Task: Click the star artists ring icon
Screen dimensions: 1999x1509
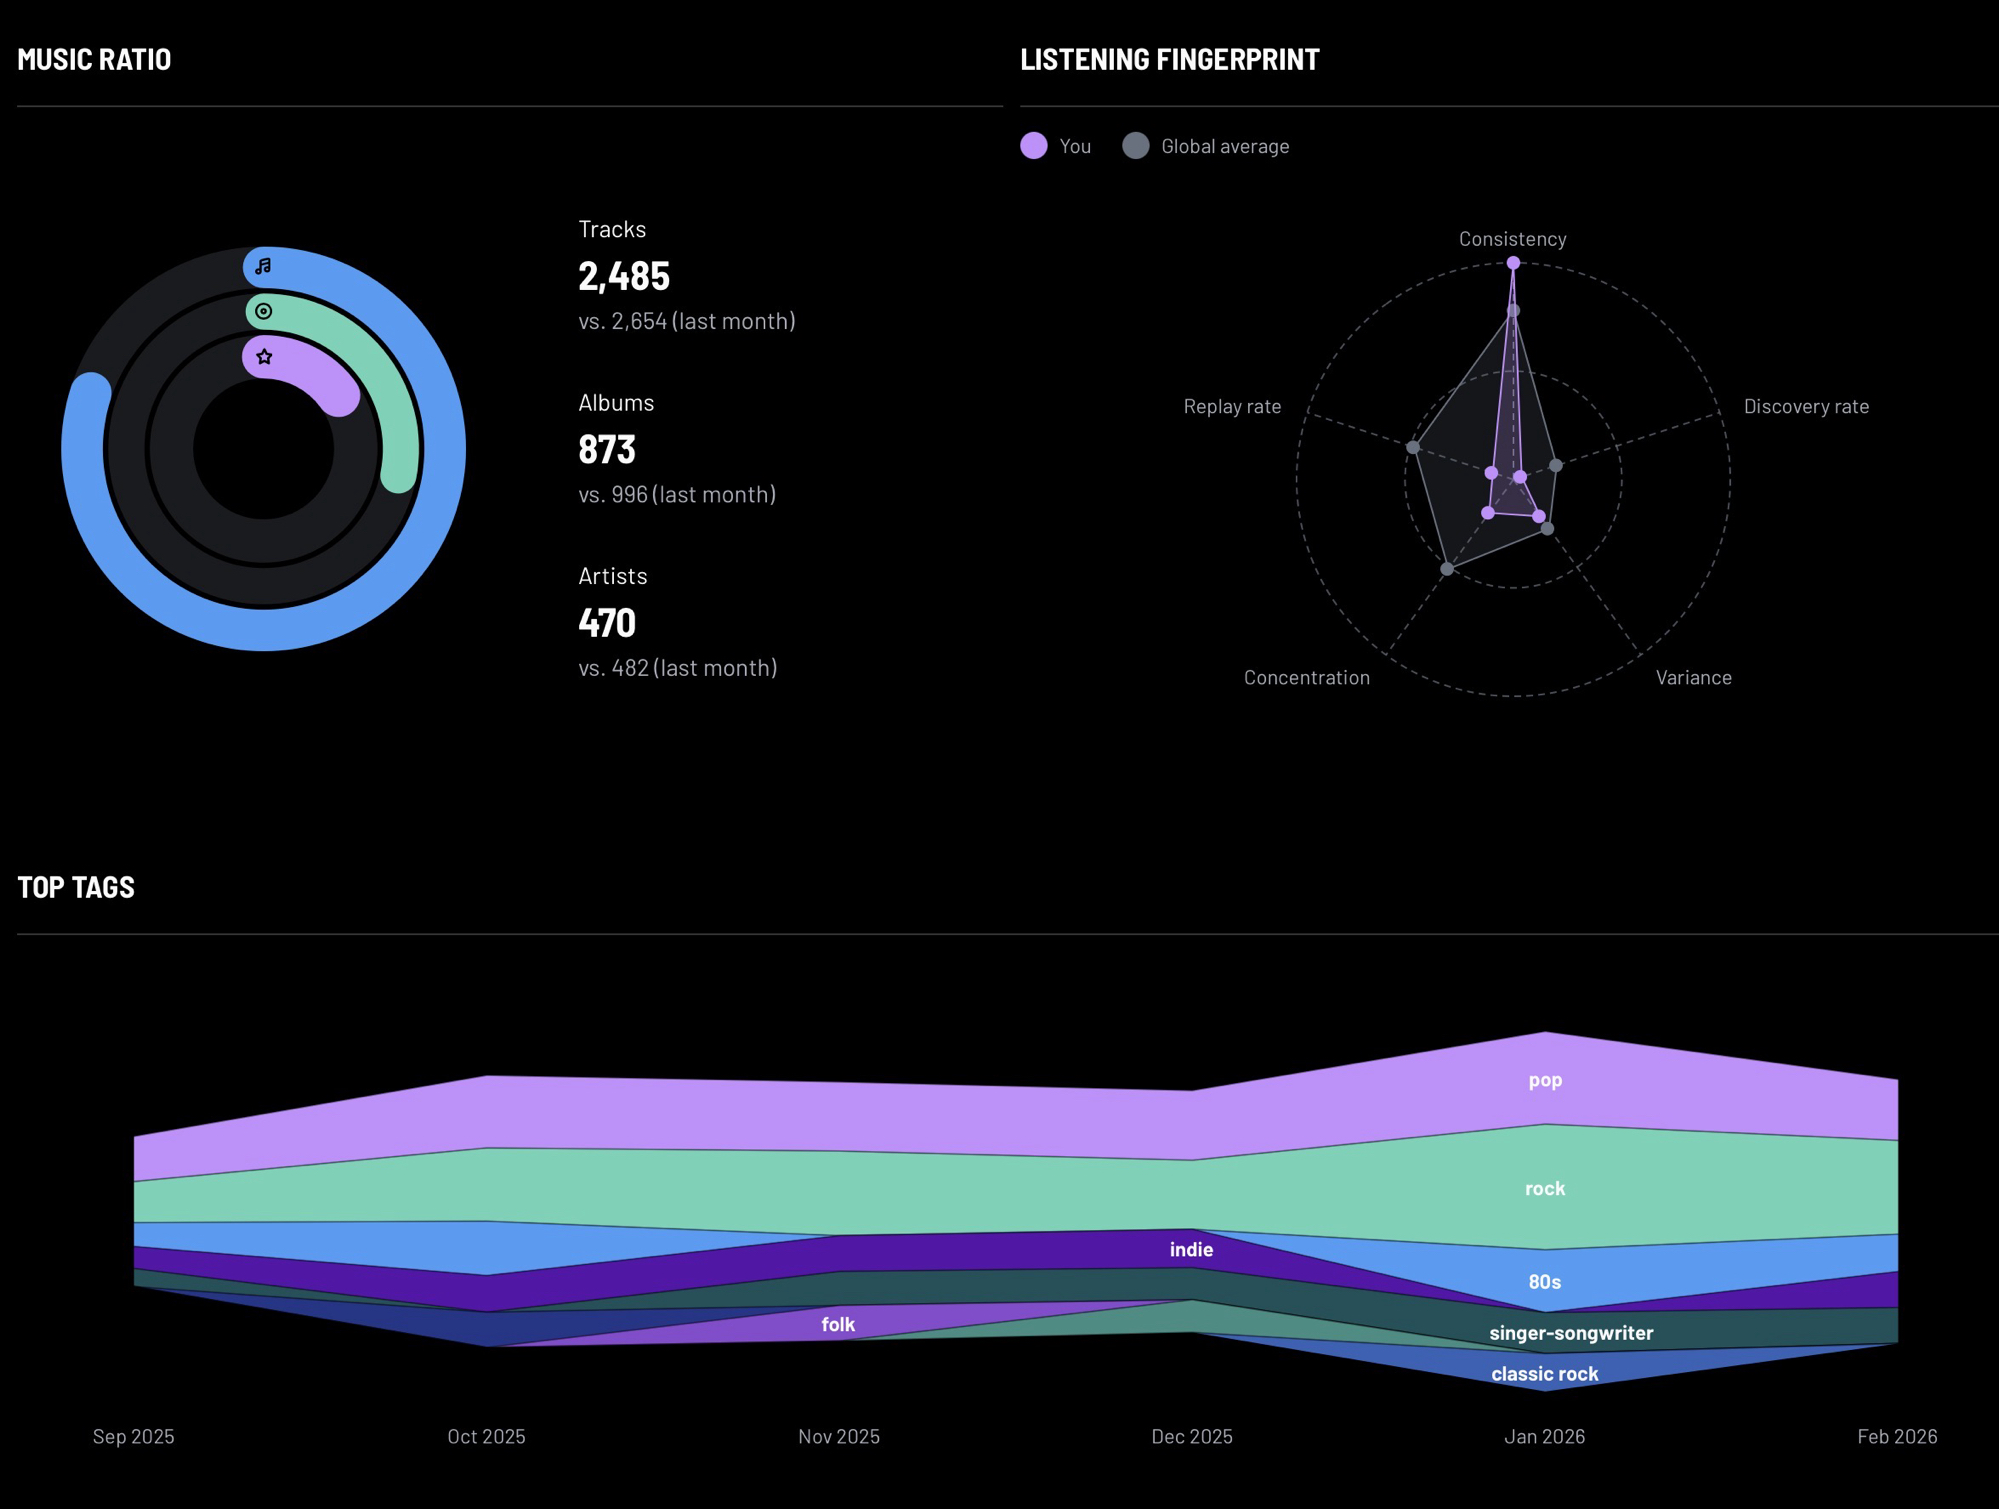Action: click(x=264, y=357)
